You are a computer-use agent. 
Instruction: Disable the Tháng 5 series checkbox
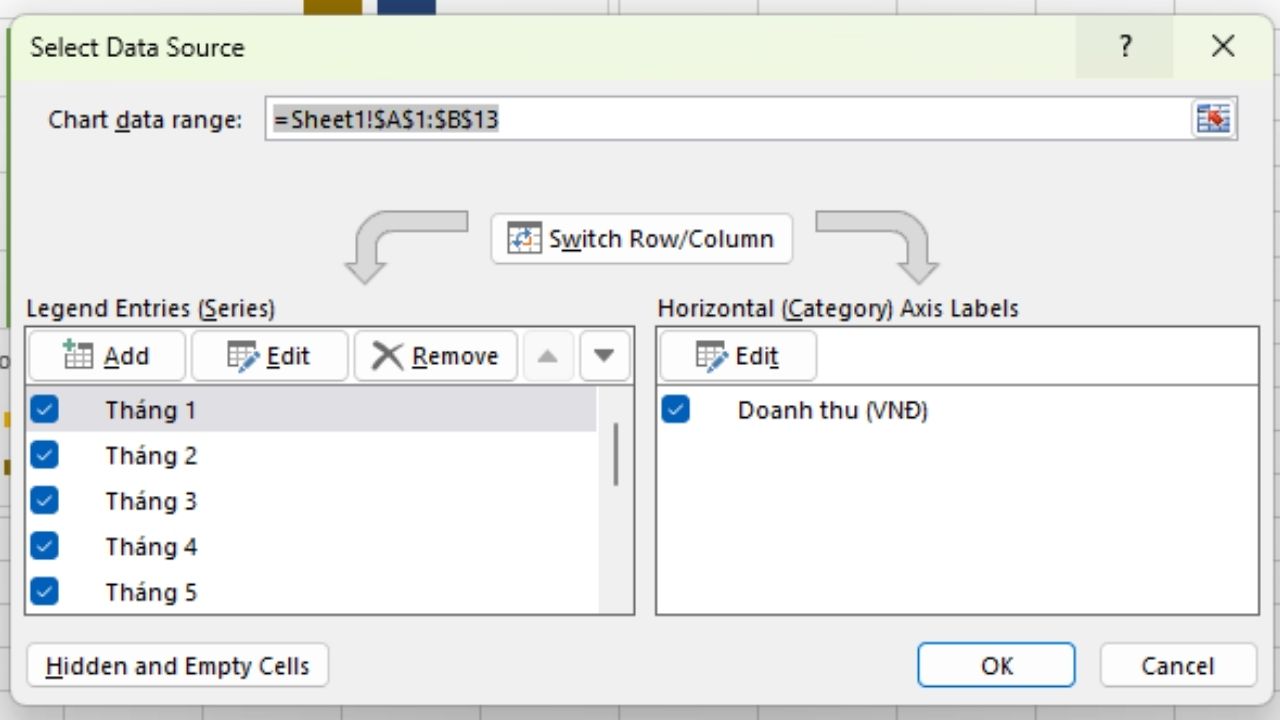[x=45, y=592]
